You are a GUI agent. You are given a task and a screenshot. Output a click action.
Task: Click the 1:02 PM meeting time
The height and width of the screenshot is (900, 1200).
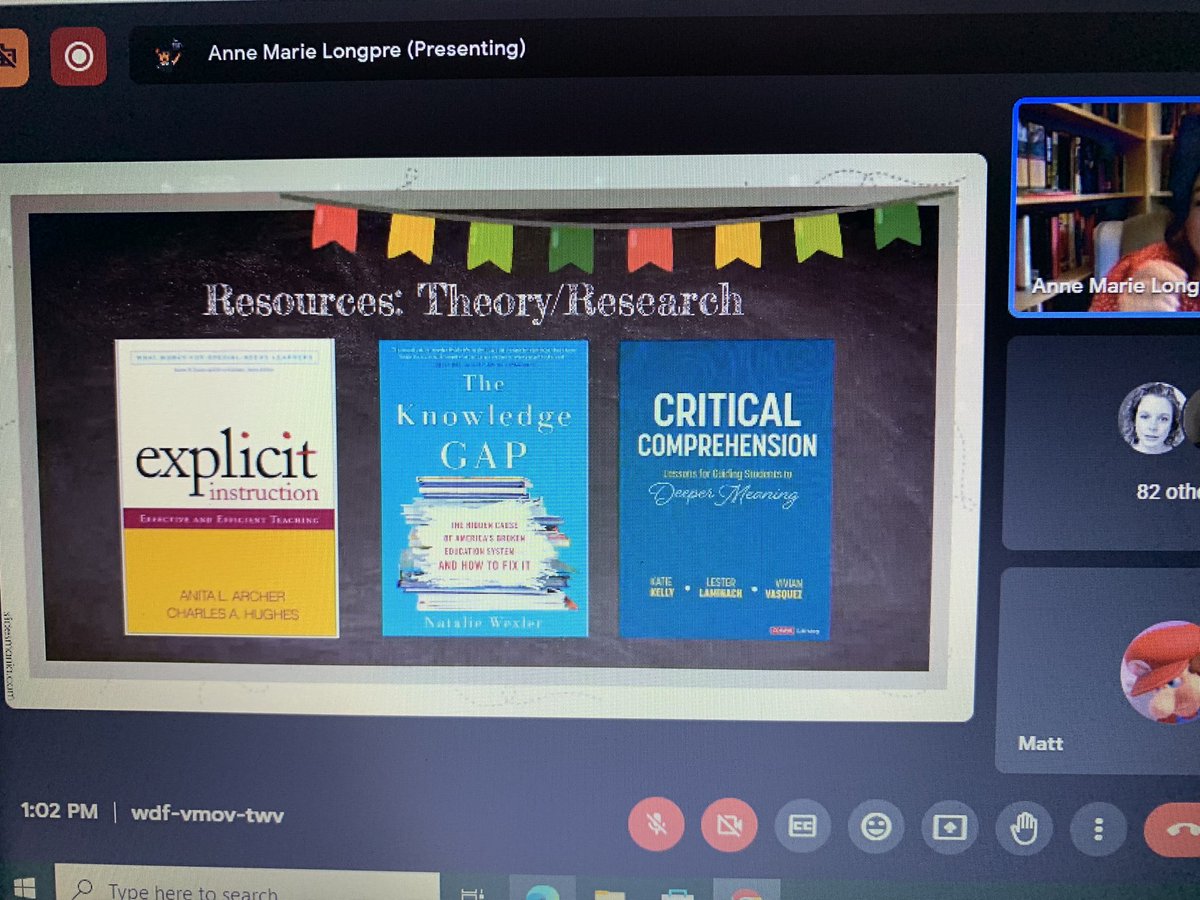pyautogui.click(x=59, y=812)
